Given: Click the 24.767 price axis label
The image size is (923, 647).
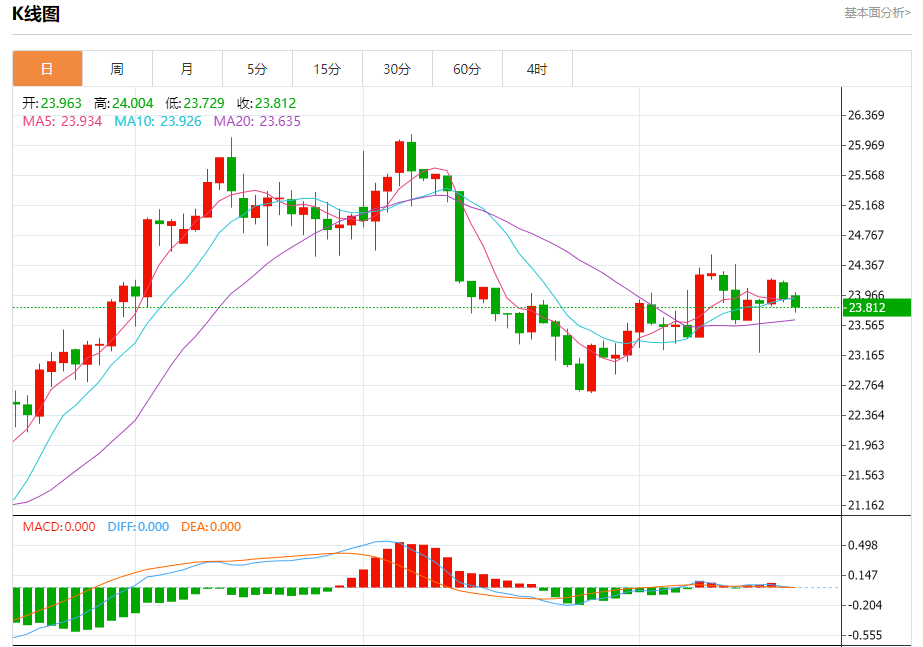Looking at the screenshot, I should [x=866, y=235].
